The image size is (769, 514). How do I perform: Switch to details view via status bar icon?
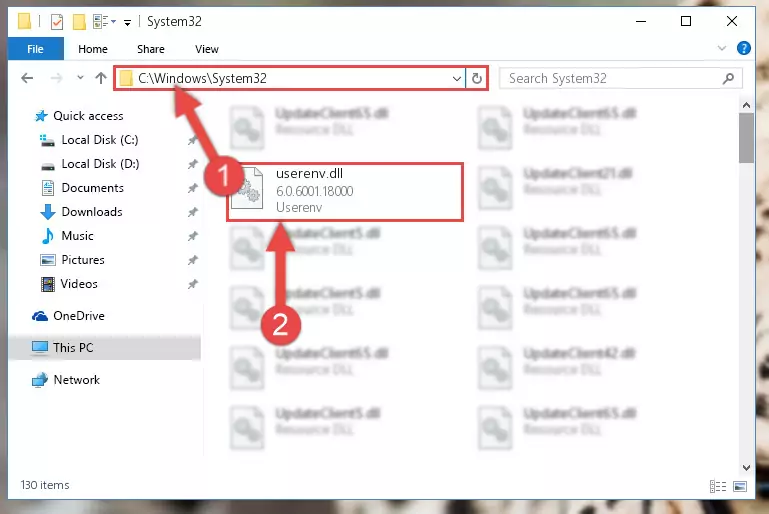(x=718, y=487)
